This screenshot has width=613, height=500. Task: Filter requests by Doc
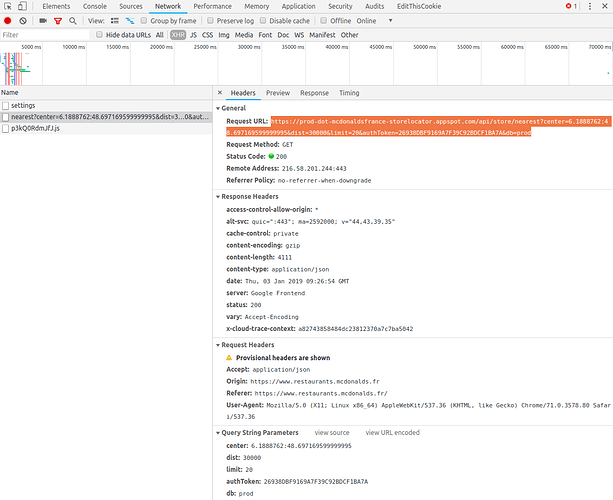click(283, 35)
